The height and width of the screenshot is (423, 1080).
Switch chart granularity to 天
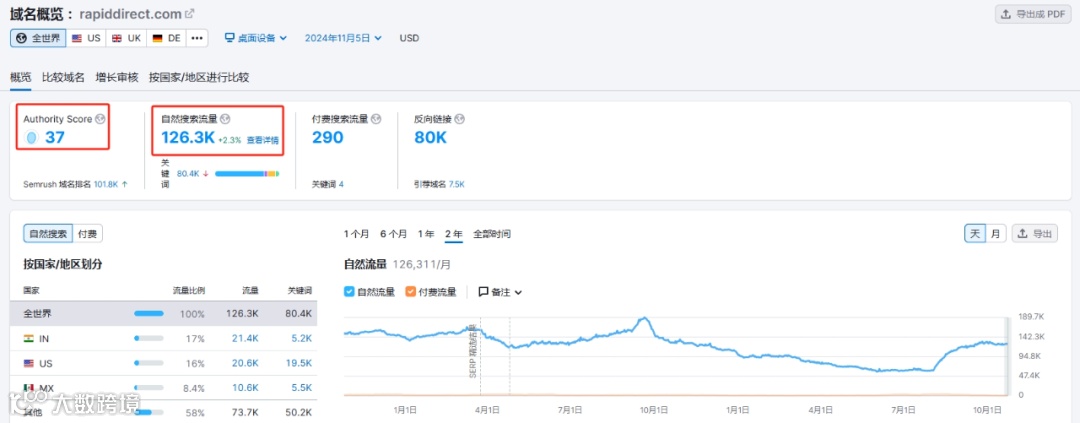pos(975,234)
